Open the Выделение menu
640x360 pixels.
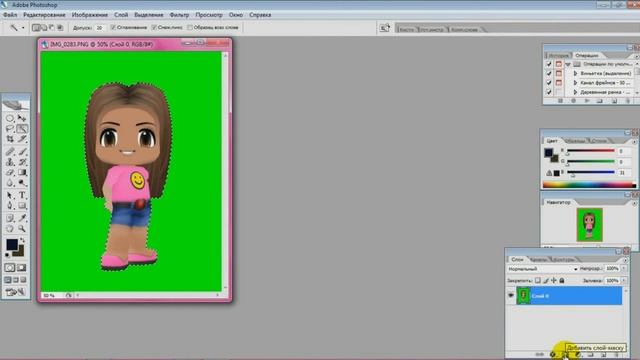[149, 15]
